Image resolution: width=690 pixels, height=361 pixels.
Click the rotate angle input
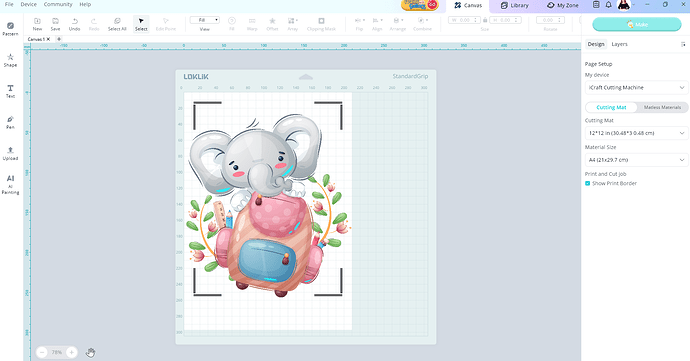tap(550, 20)
